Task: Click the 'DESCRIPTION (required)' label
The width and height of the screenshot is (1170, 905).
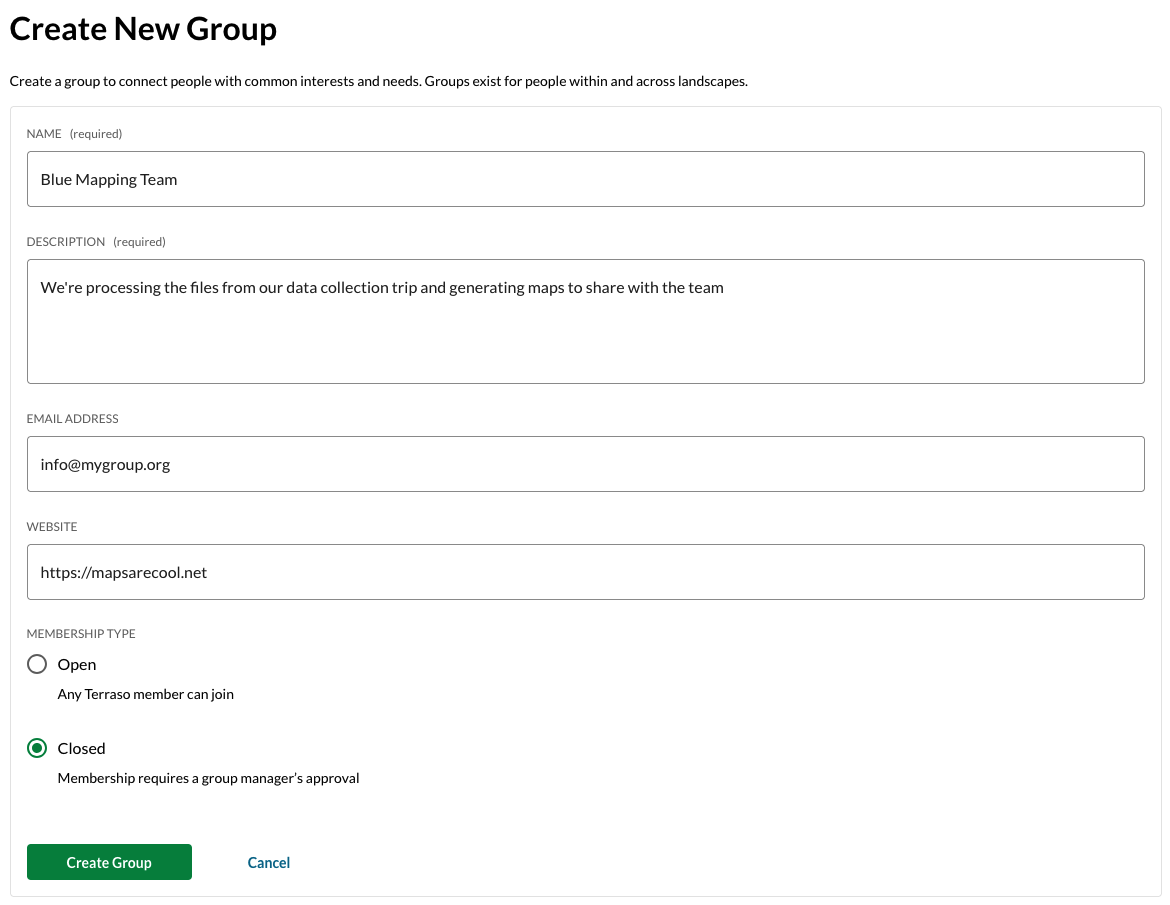Action: (96, 242)
